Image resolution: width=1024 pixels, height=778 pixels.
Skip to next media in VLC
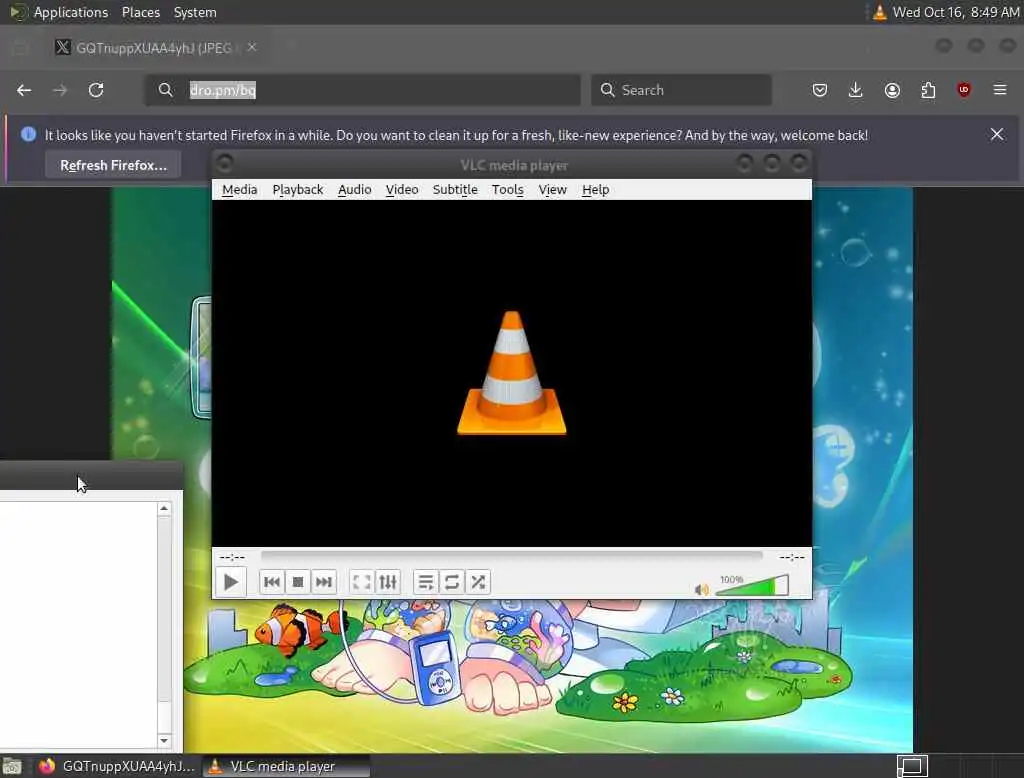tap(324, 581)
